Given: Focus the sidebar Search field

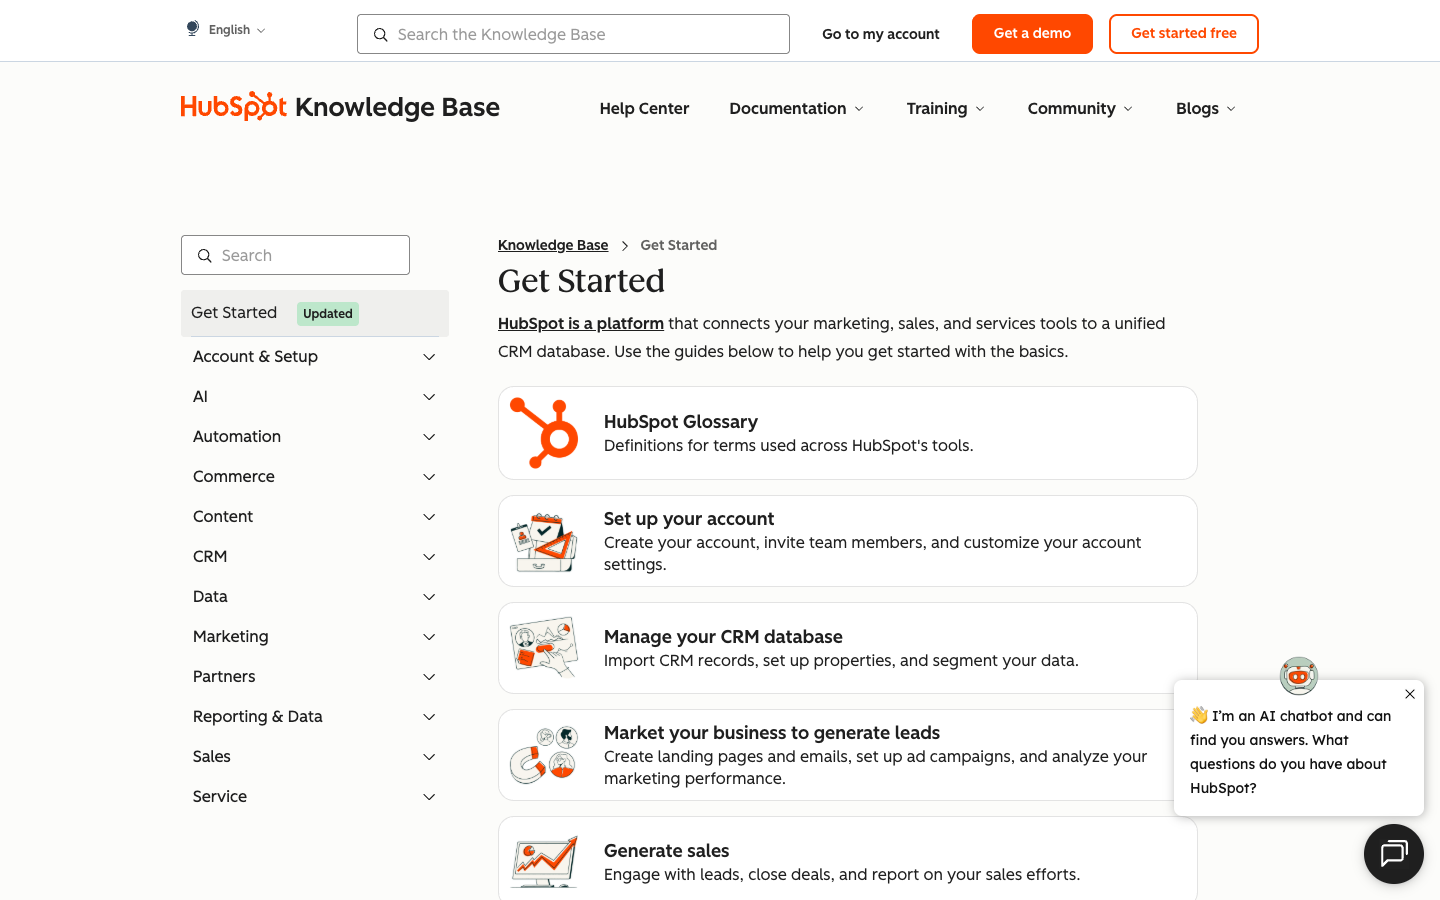Looking at the screenshot, I should coord(295,255).
